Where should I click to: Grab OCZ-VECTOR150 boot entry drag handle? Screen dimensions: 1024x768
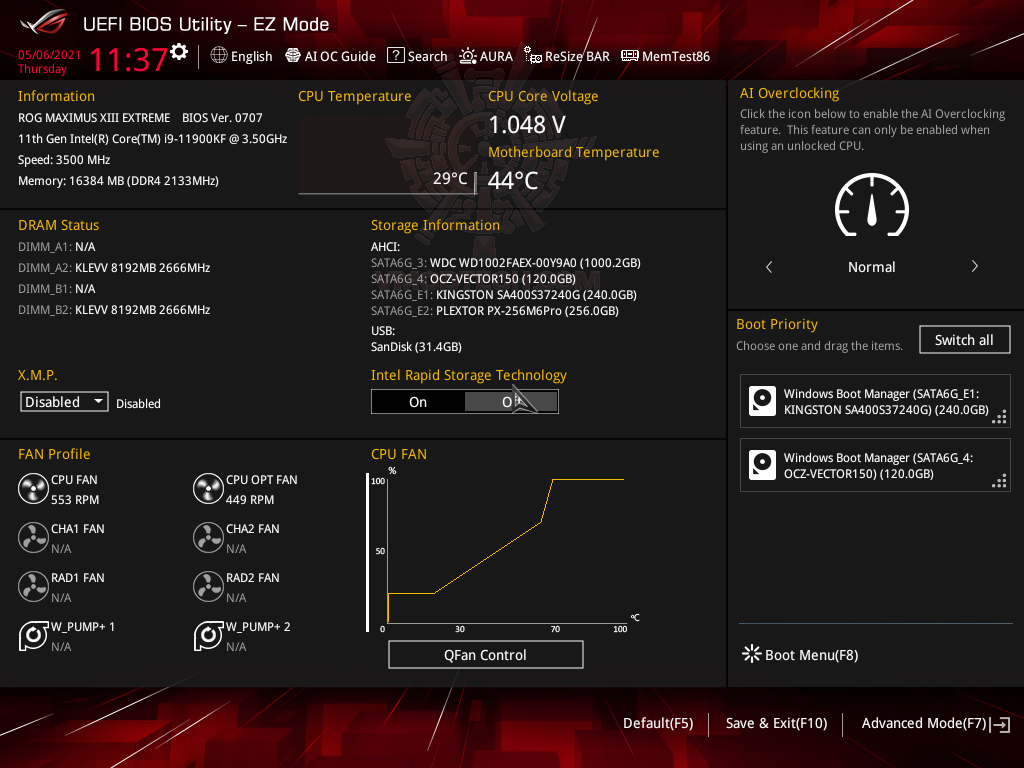pos(999,481)
